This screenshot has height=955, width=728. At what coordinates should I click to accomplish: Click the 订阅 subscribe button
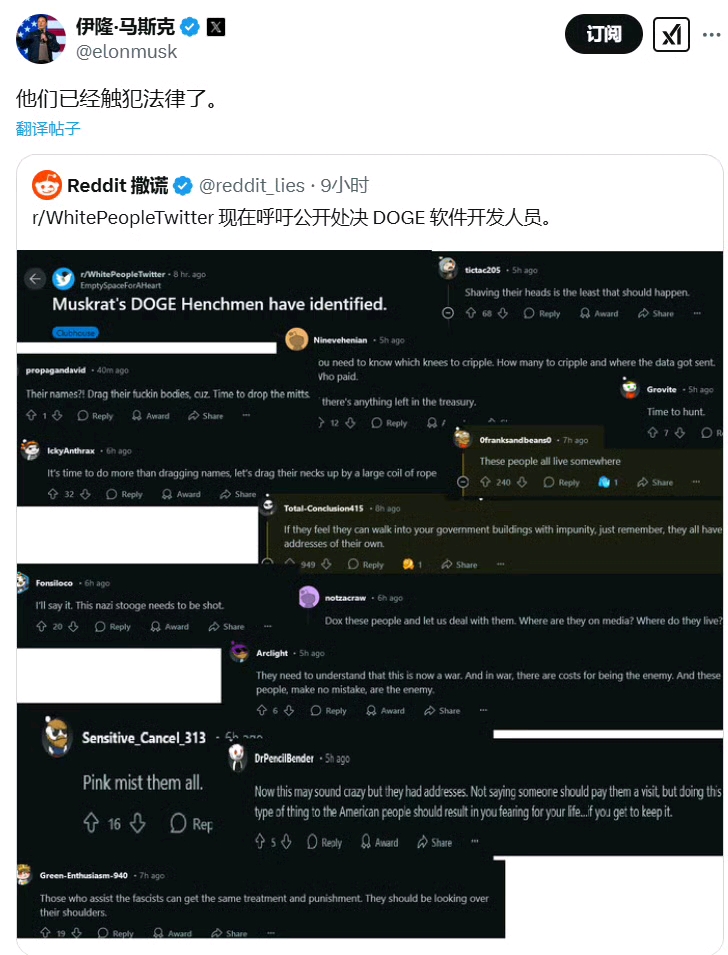603,34
